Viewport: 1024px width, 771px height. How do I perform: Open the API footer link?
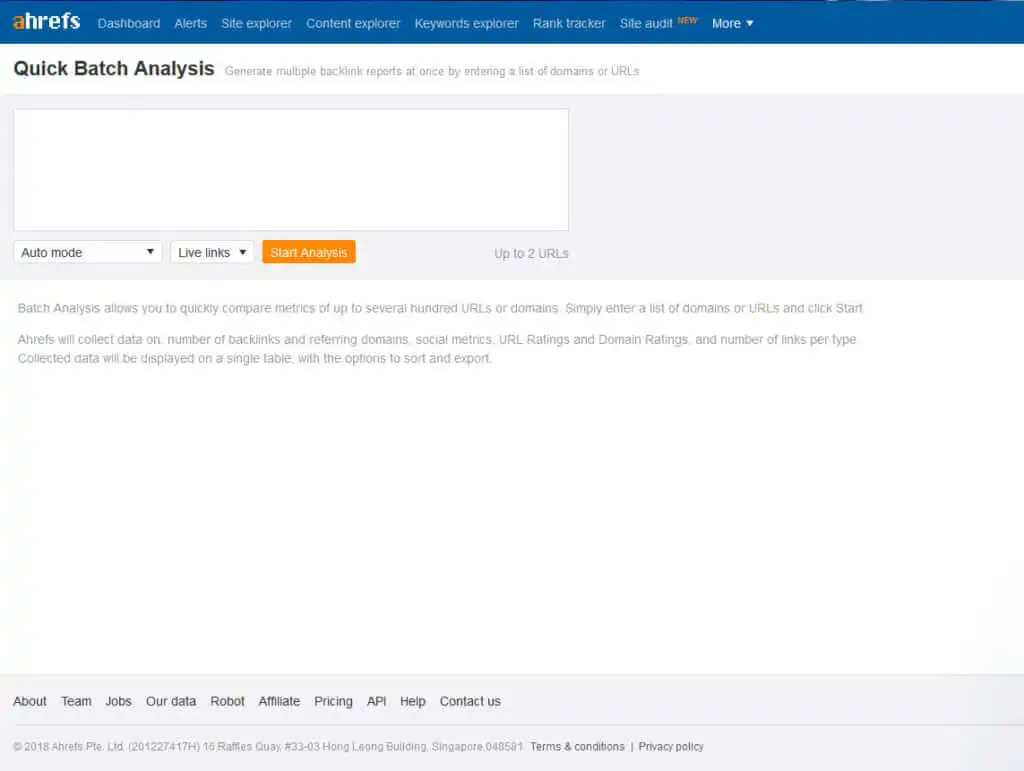[376, 701]
